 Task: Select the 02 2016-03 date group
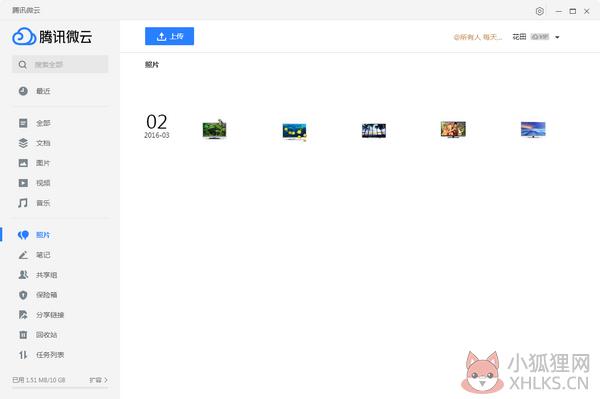pos(157,126)
